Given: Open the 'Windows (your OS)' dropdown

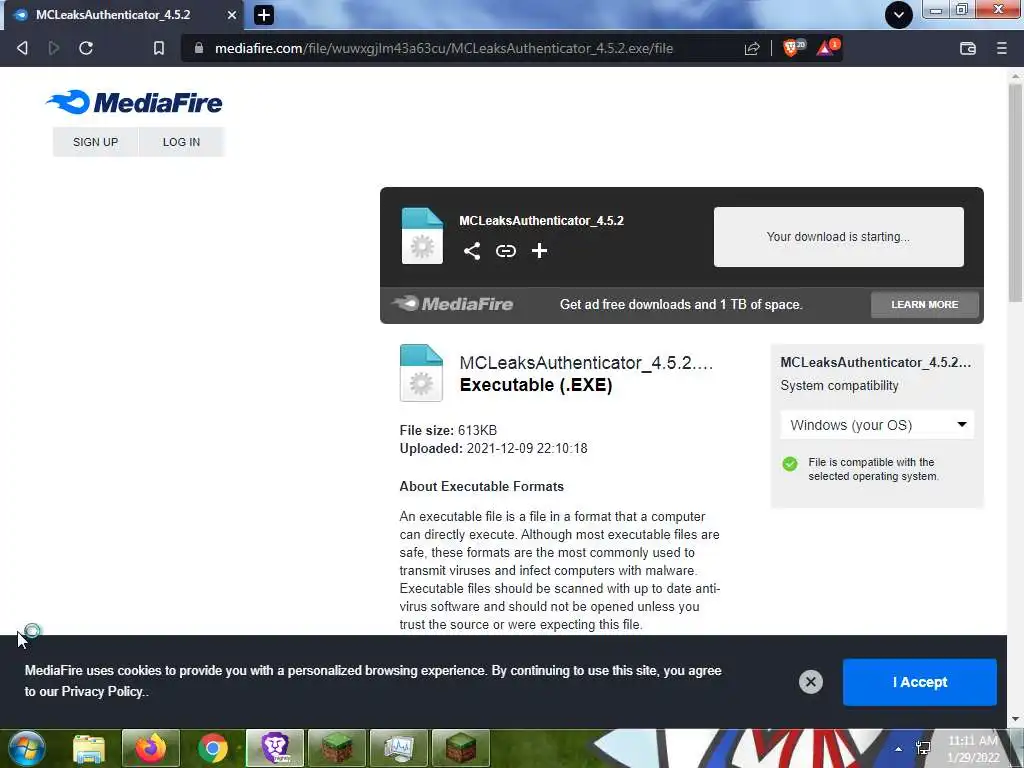Looking at the screenshot, I should [877, 424].
